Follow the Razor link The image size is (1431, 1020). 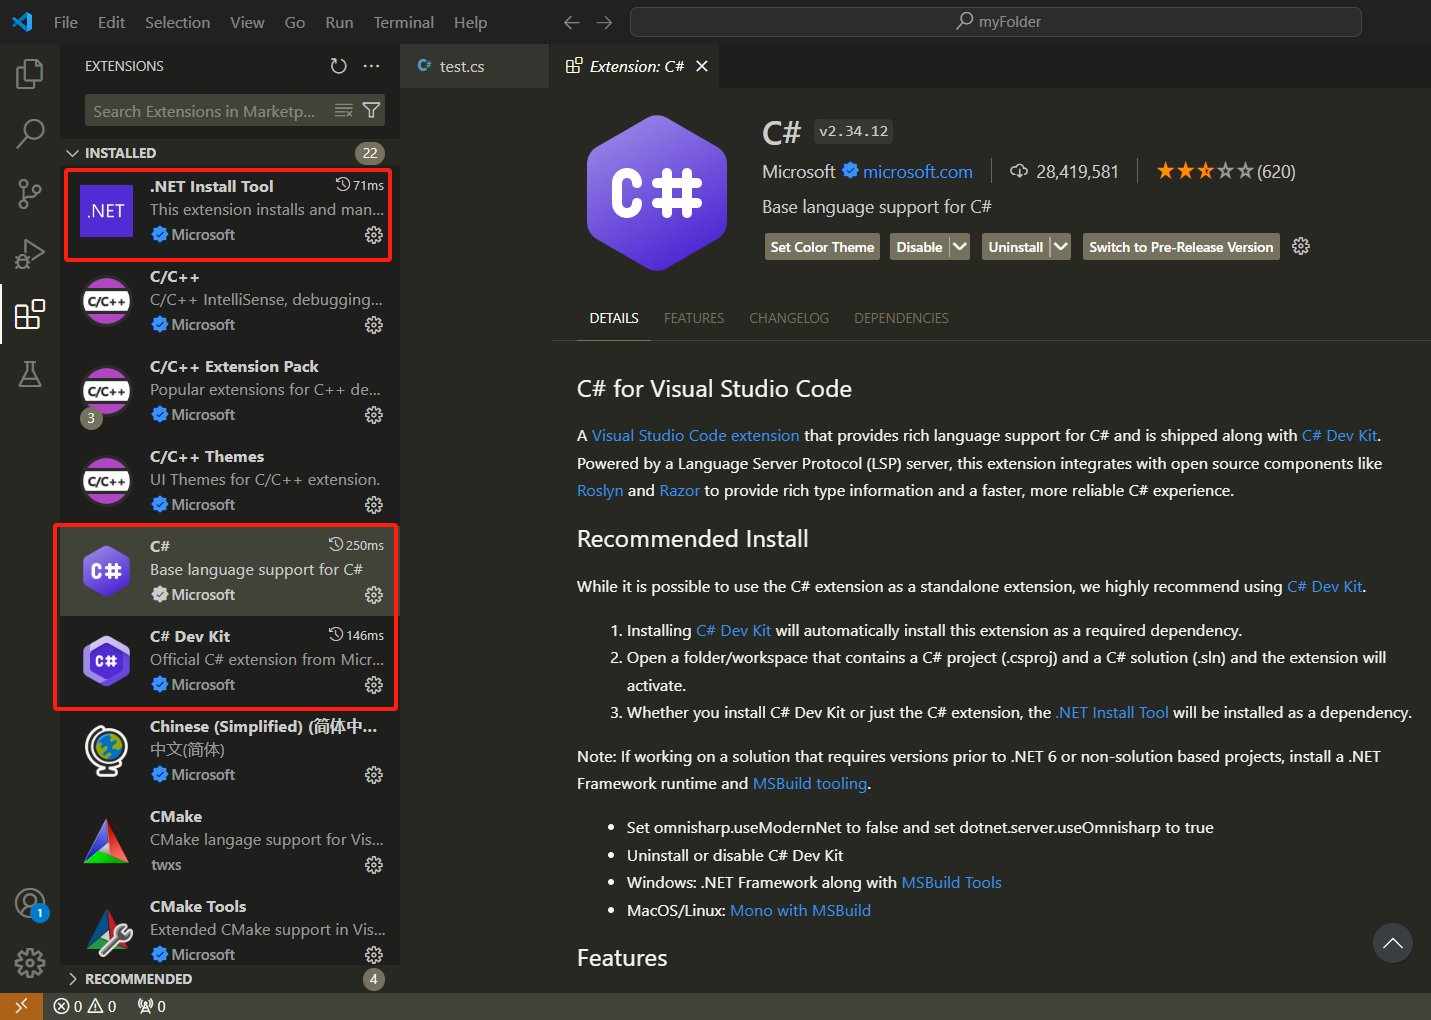680,490
